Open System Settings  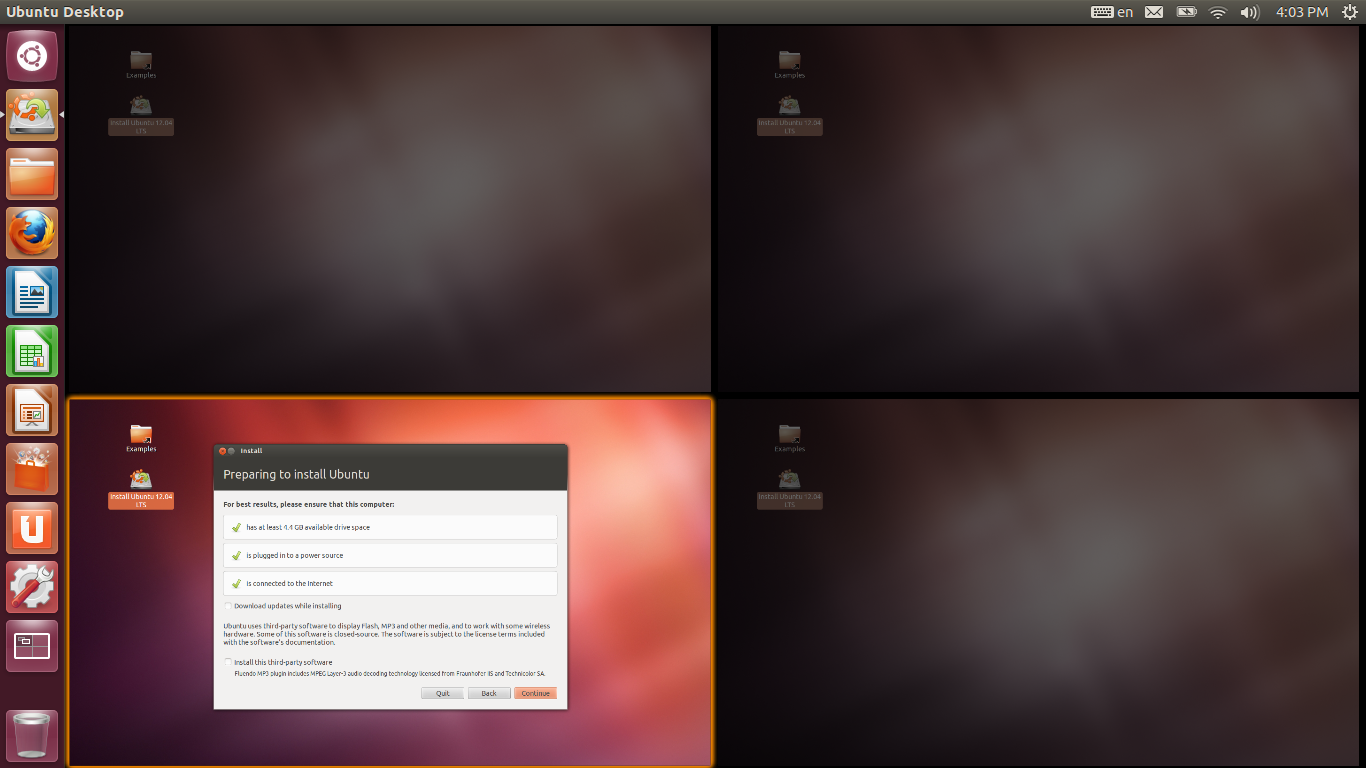[x=32, y=587]
